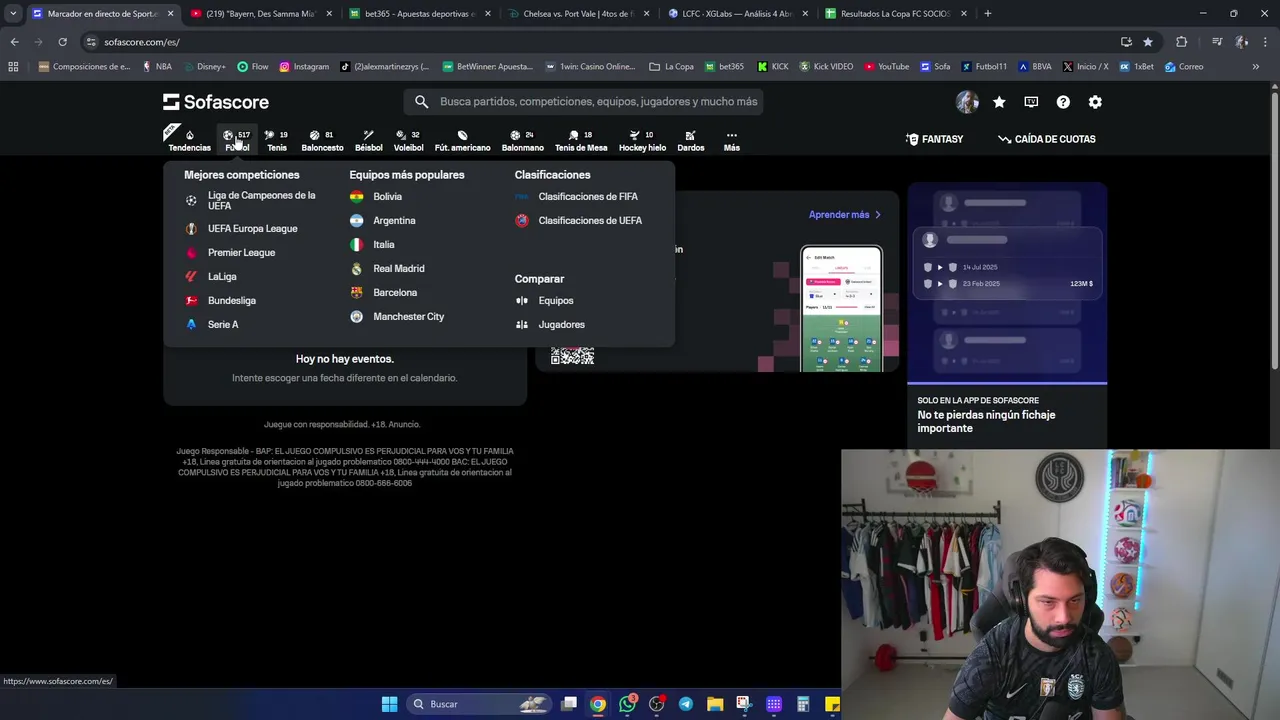Open the Hockey hielo category

(642, 140)
